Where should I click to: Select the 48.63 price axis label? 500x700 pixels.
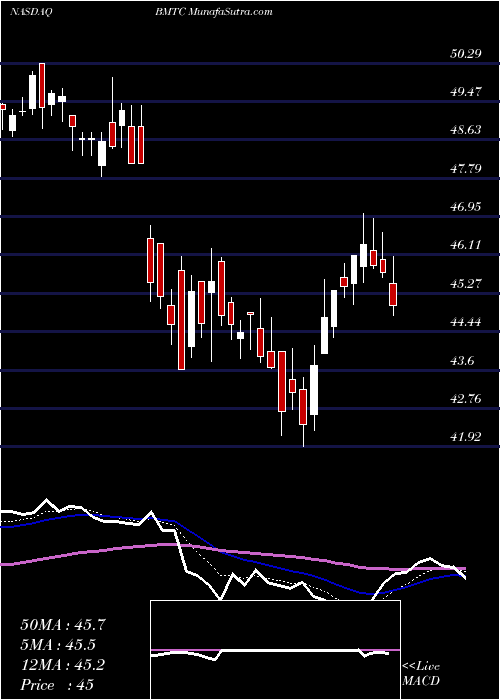coord(467,130)
